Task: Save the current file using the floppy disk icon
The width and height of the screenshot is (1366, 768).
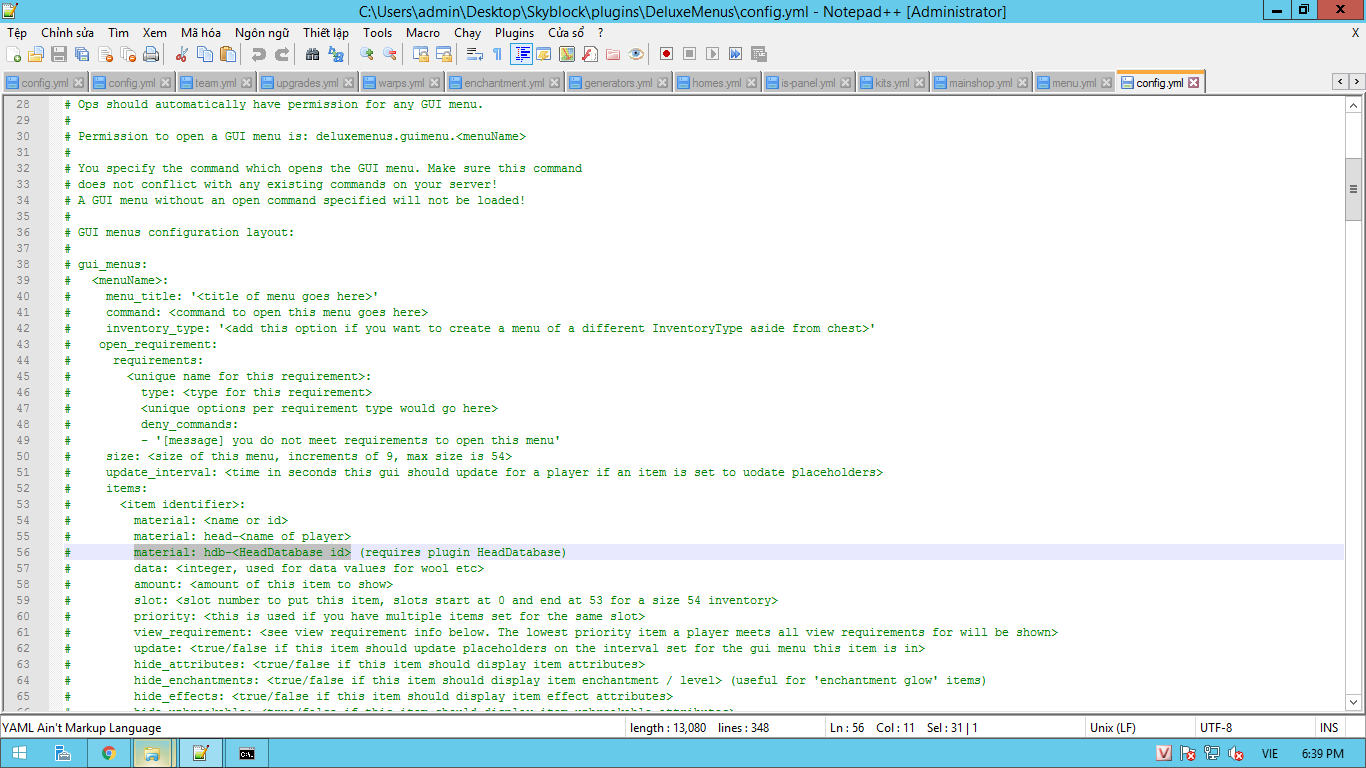Action: (59, 54)
